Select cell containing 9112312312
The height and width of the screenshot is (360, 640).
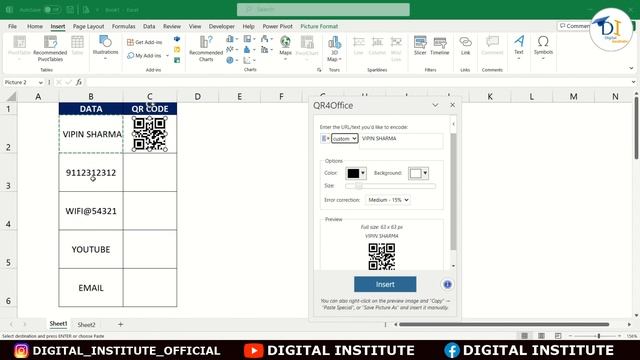click(x=91, y=173)
